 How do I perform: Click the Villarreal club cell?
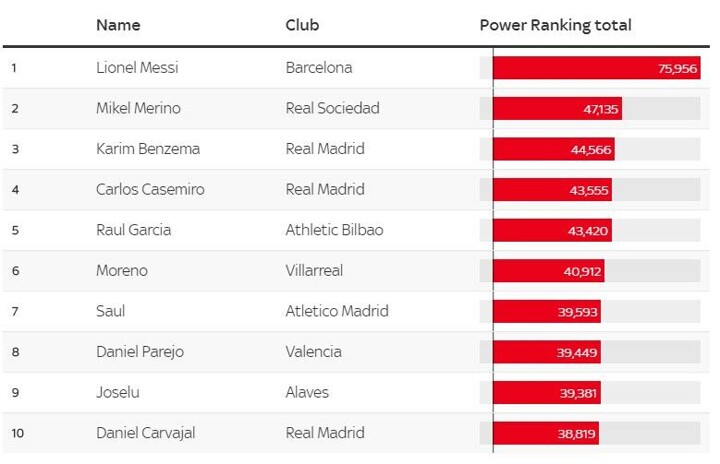tap(316, 271)
